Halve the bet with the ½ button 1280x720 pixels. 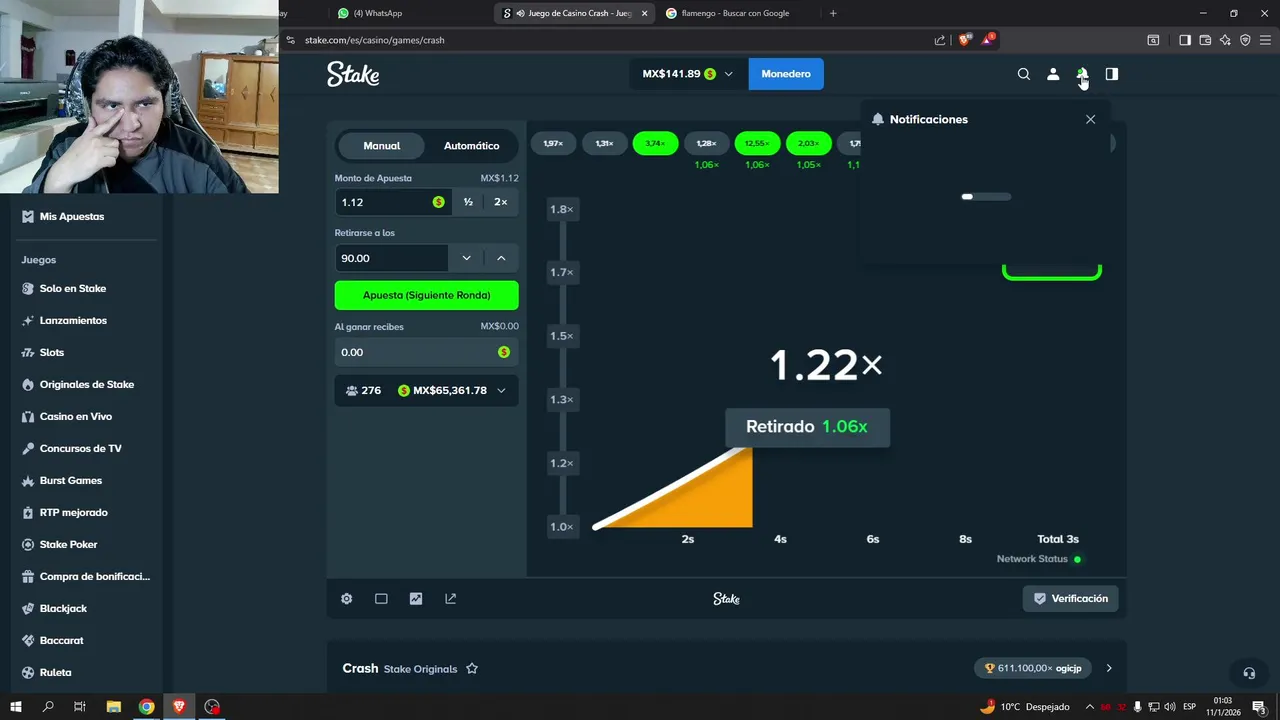468,202
